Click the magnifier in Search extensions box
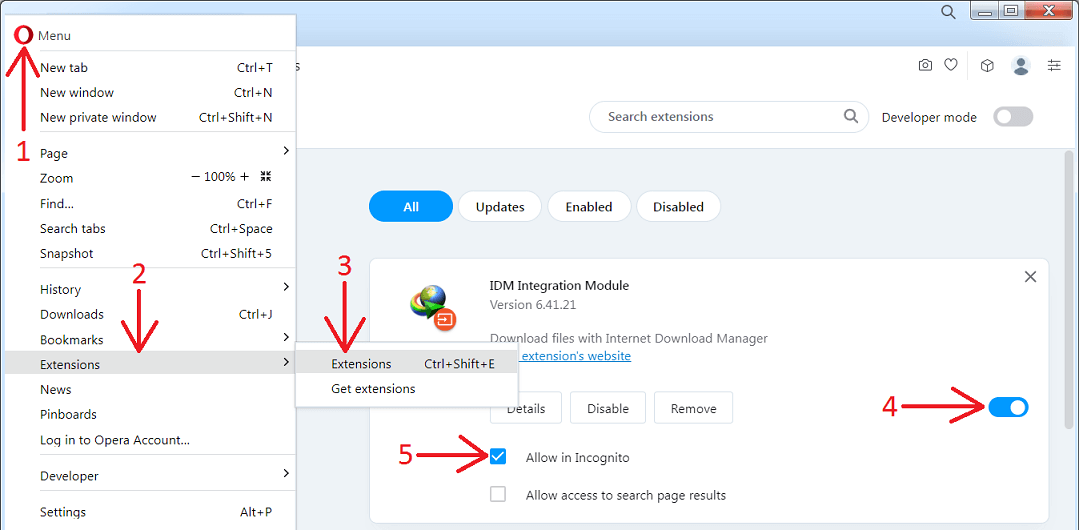This screenshot has height=530, width=1079. click(851, 116)
